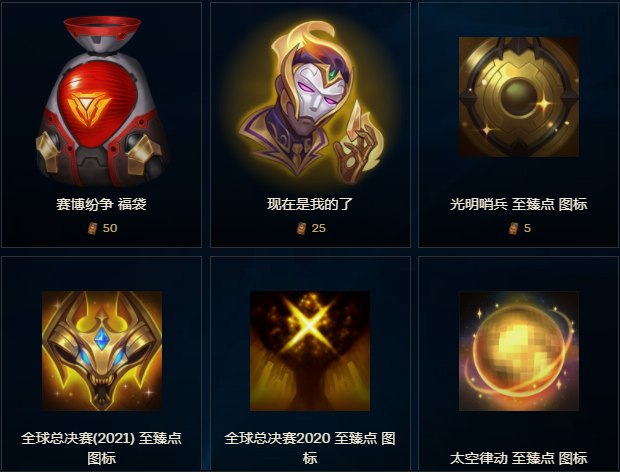Click 全球总决赛2020 至臻点 图标 title text
This screenshot has height=474, width=620.
[310, 448]
